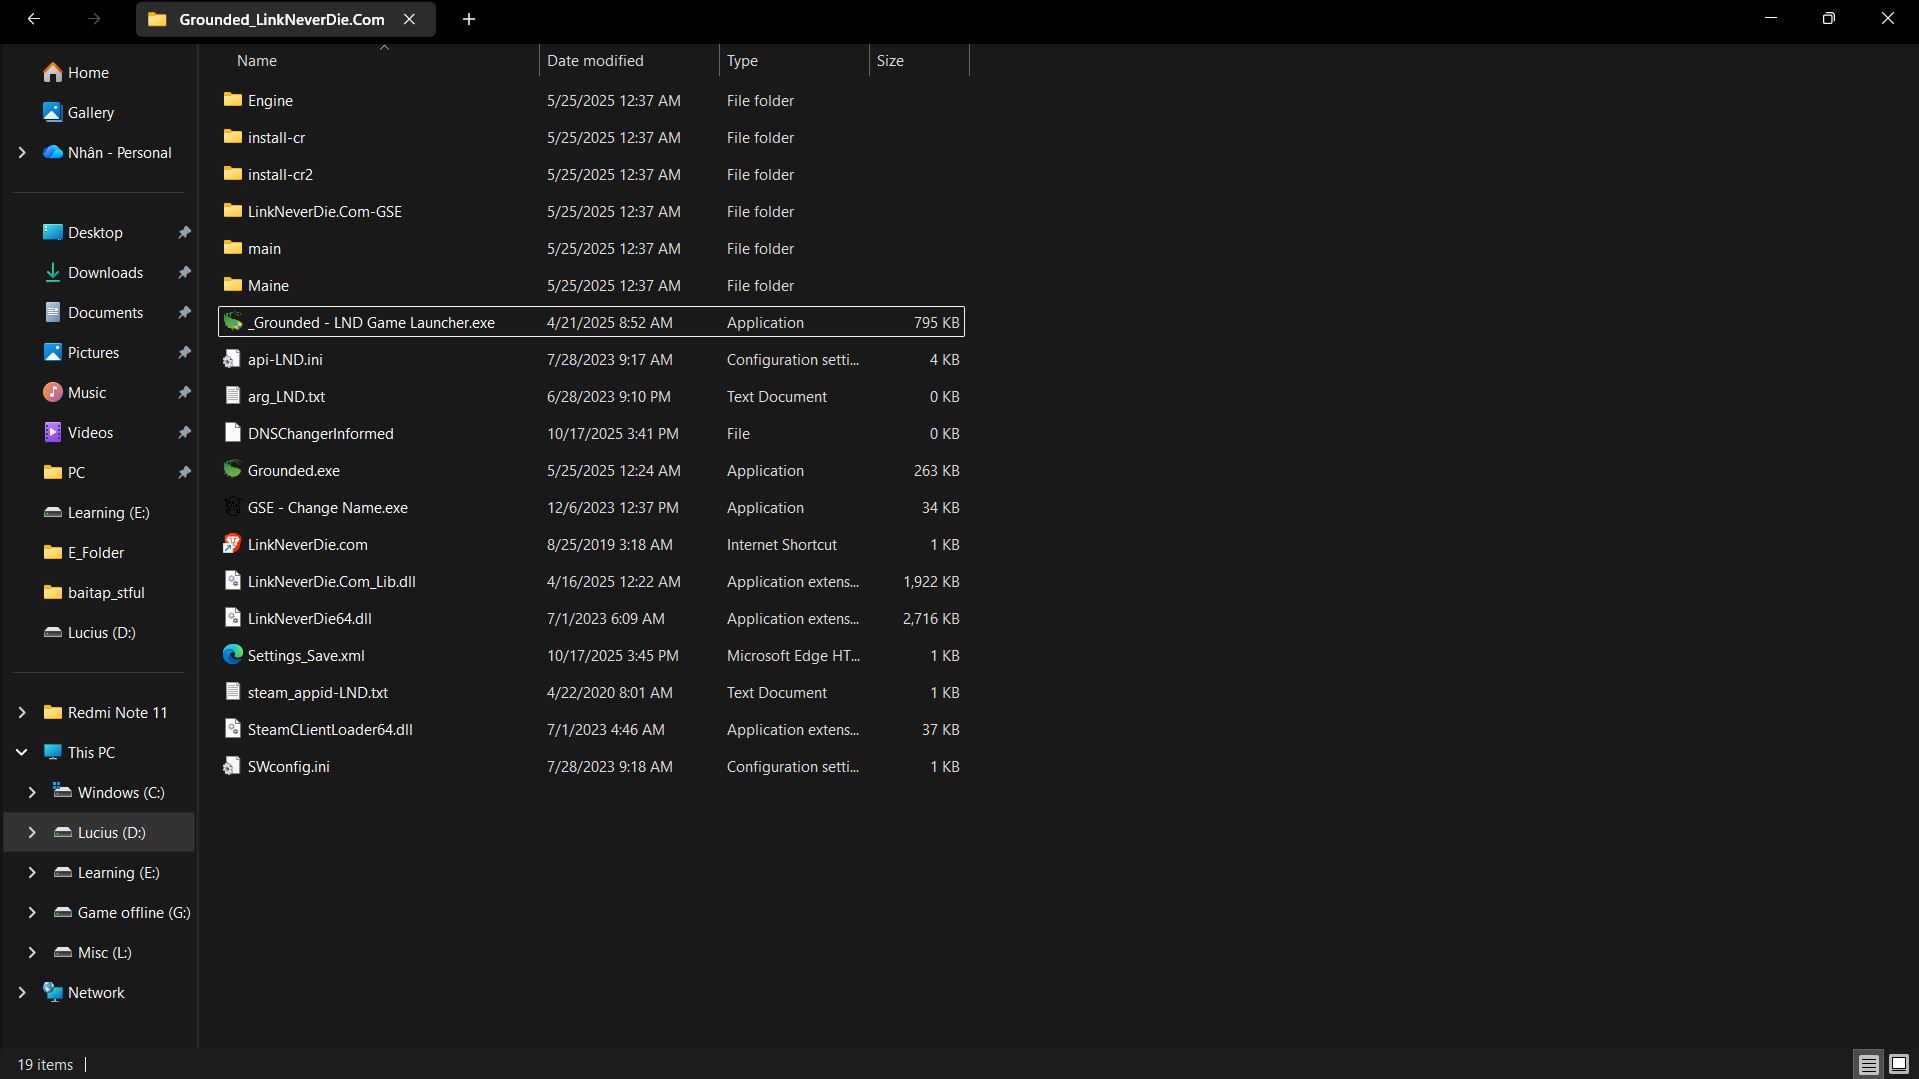Switch to details view layout
This screenshot has height=1079, width=1919.
click(x=1868, y=1064)
